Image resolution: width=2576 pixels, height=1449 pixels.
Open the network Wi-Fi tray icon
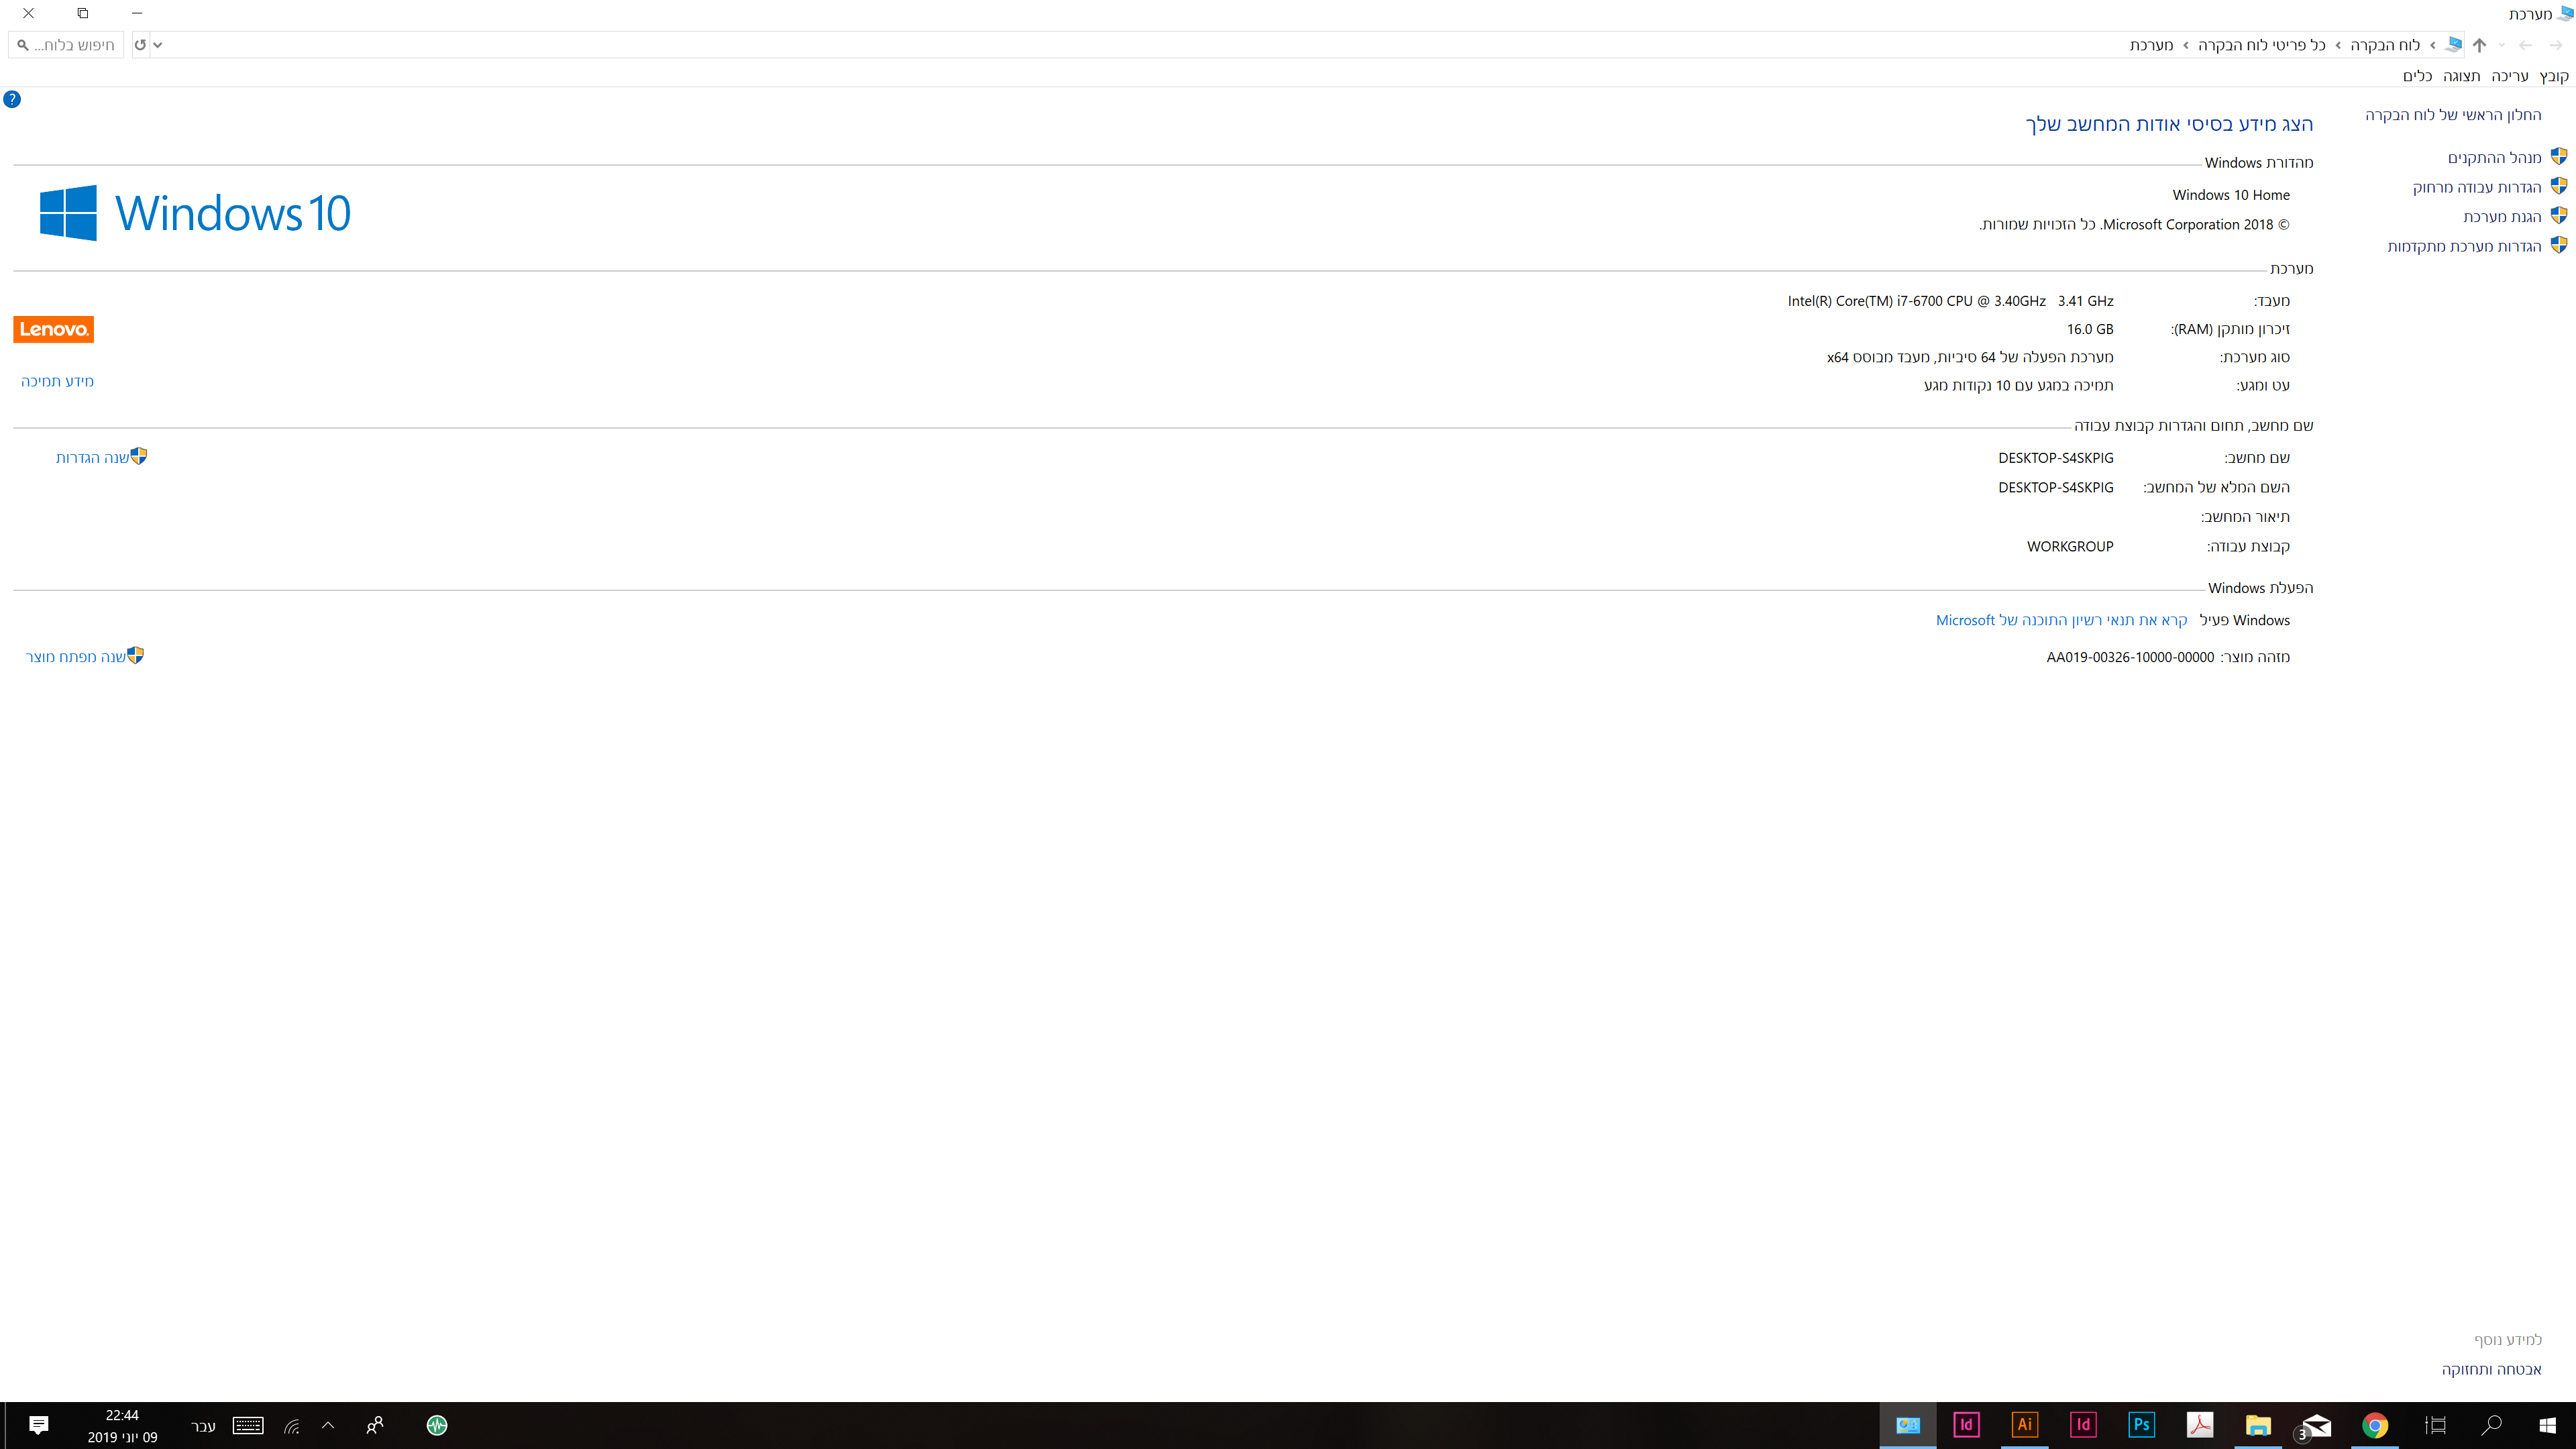(292, 1426)
